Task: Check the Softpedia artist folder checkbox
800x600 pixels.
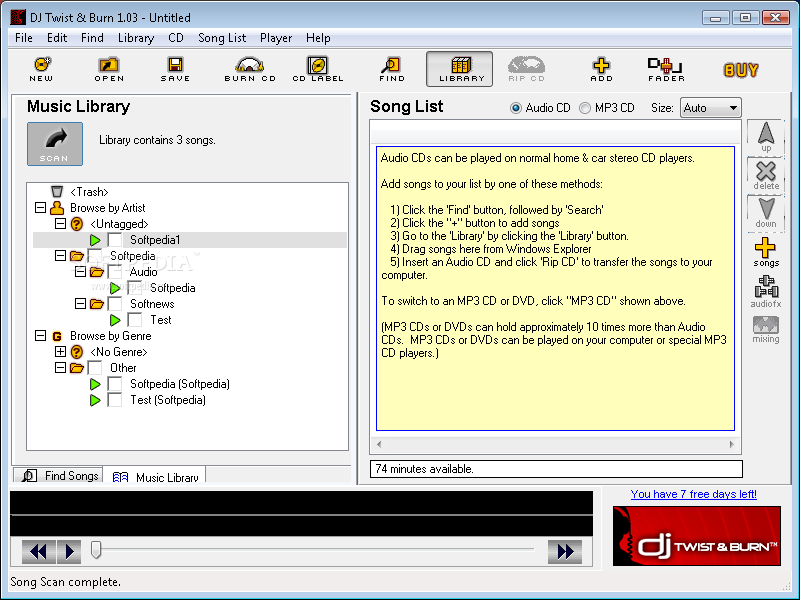Action: 95,256
